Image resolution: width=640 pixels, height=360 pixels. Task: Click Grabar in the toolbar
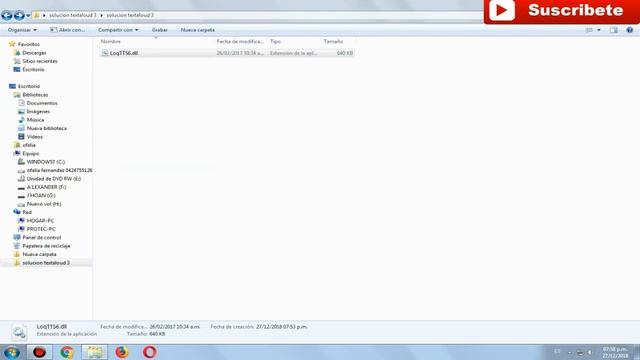coord(160,30)
